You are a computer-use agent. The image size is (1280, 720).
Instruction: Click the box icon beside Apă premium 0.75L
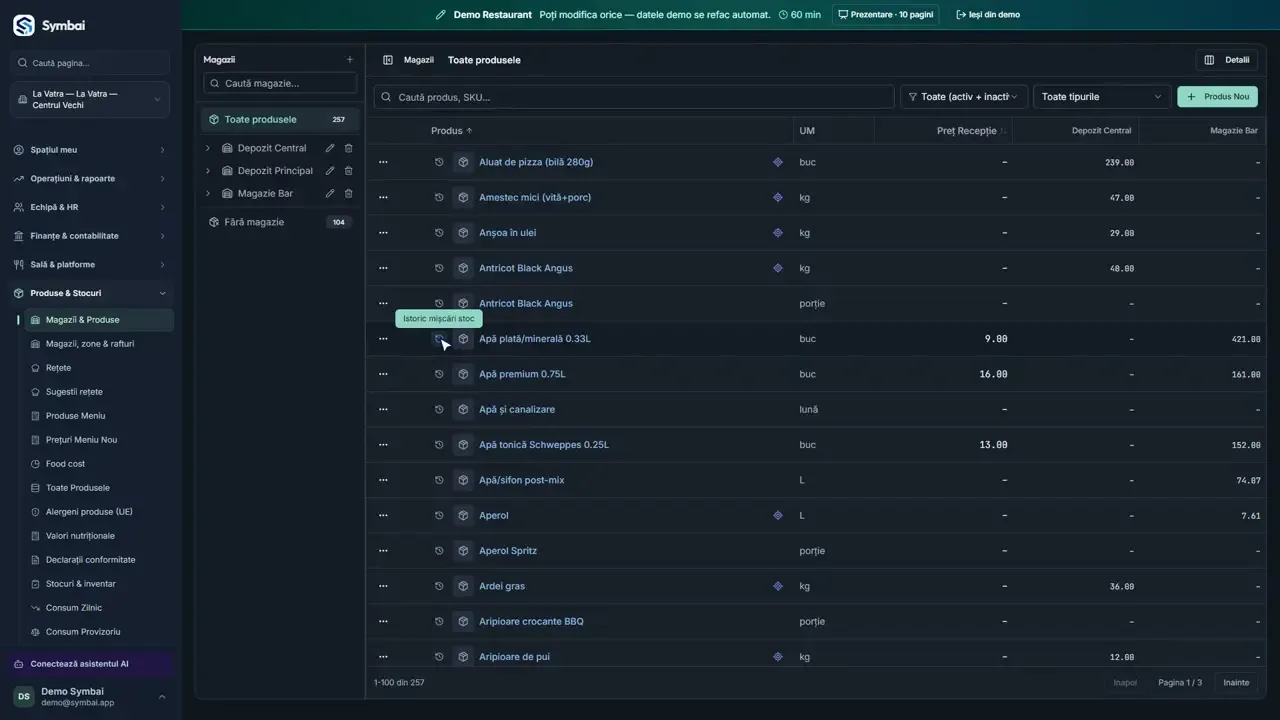[x=463, y=374]
